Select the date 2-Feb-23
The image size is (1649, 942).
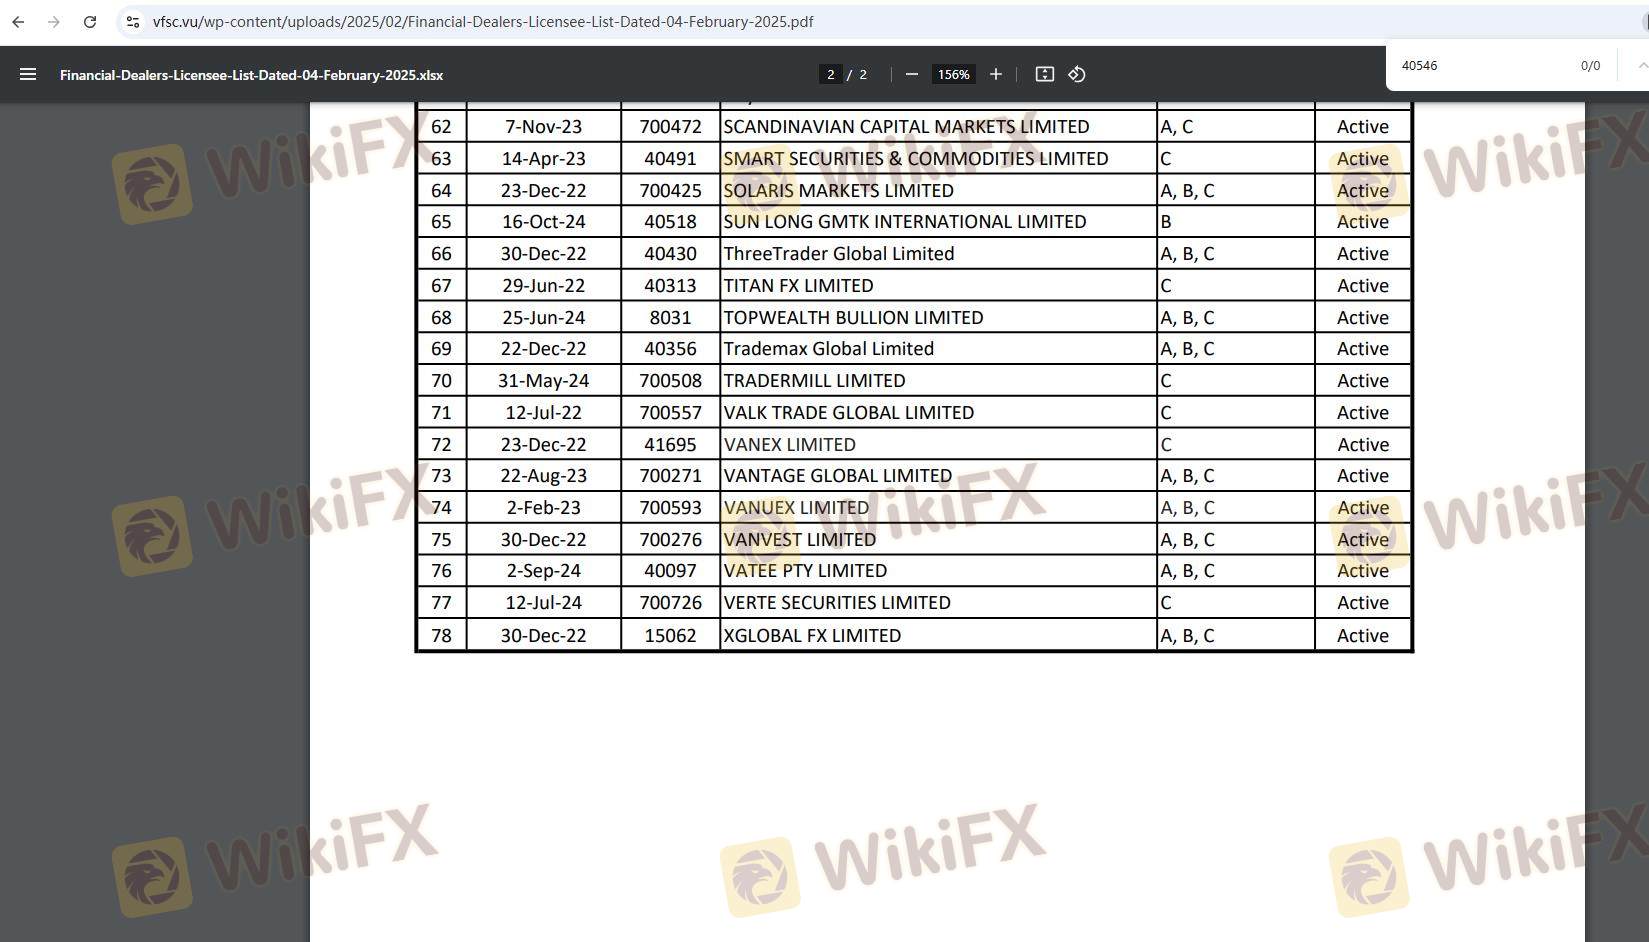tap(543, 508)
